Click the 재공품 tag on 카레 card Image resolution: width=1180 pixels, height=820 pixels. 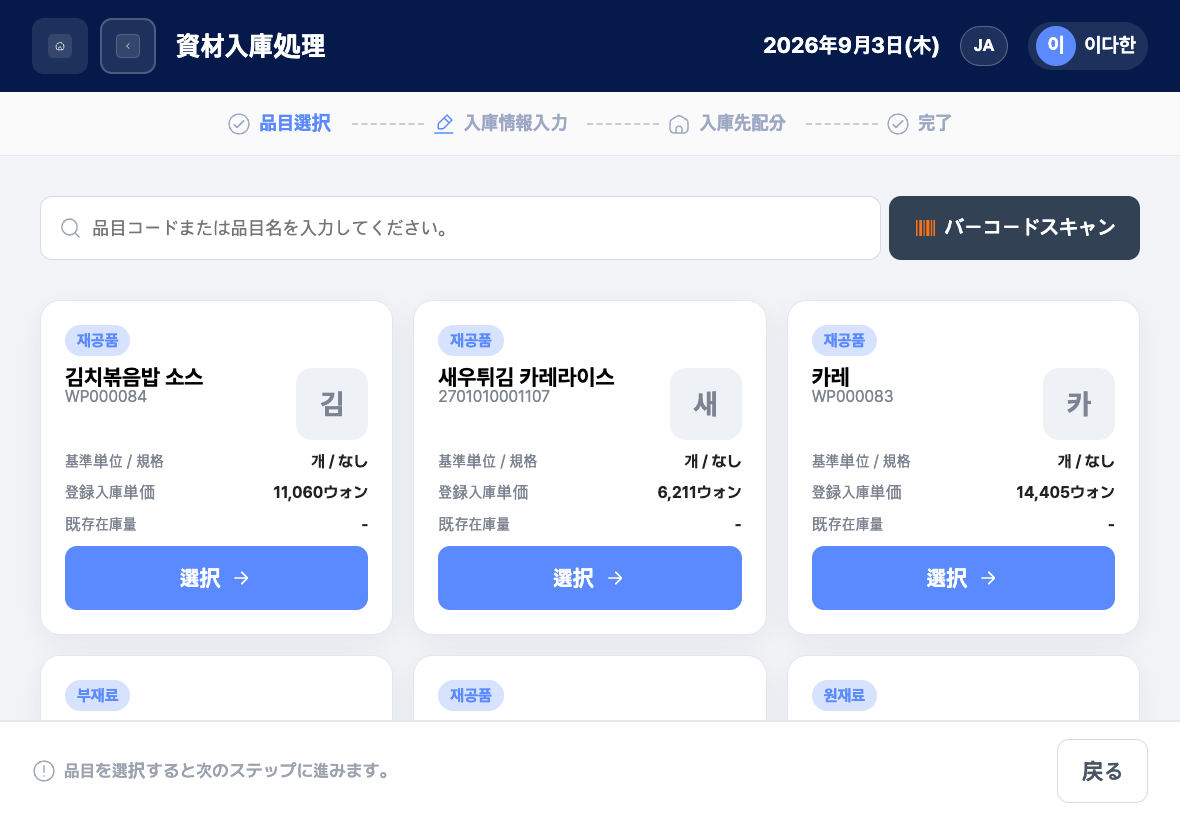pos(844,340)
